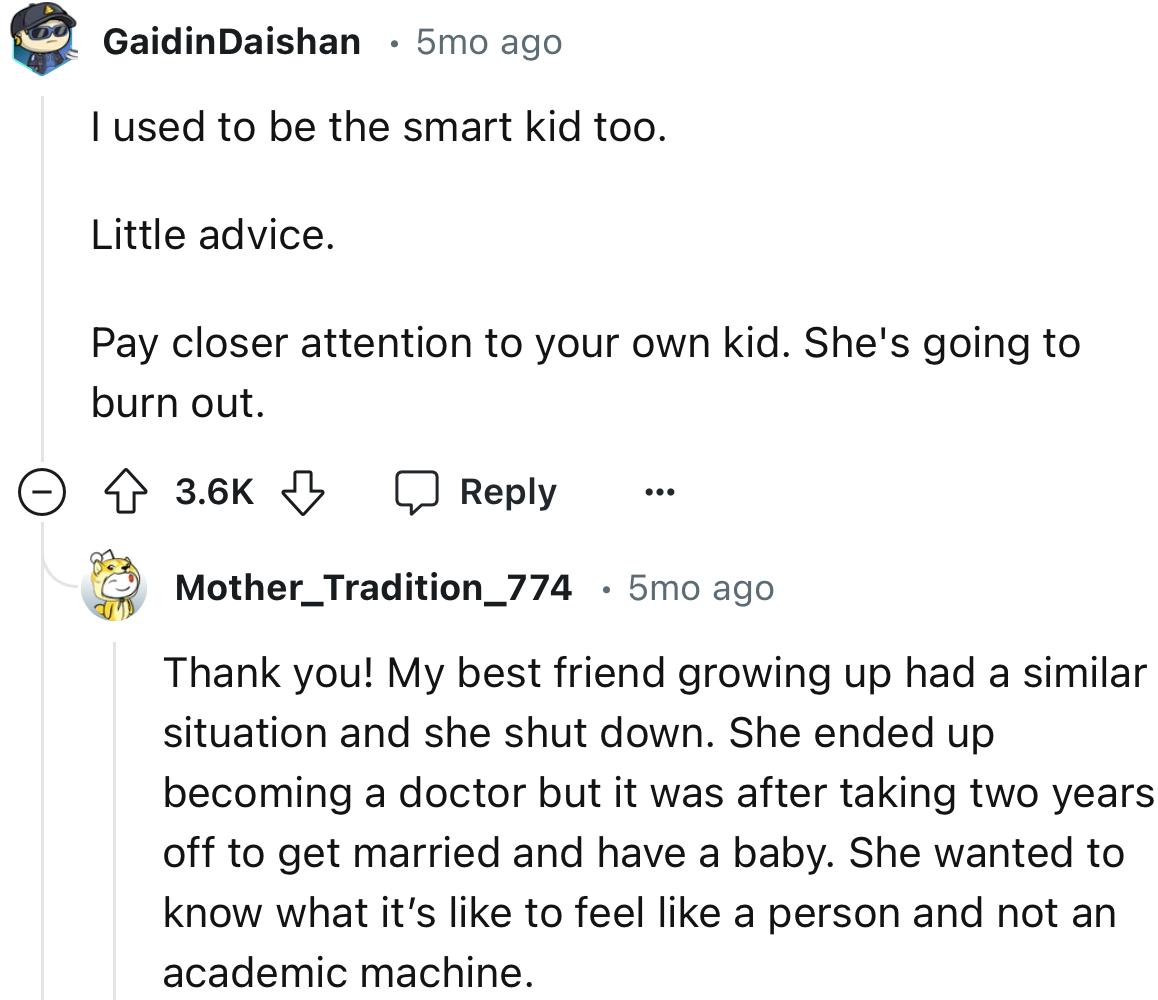Click the 3.6K vote count

click(212, 491)
